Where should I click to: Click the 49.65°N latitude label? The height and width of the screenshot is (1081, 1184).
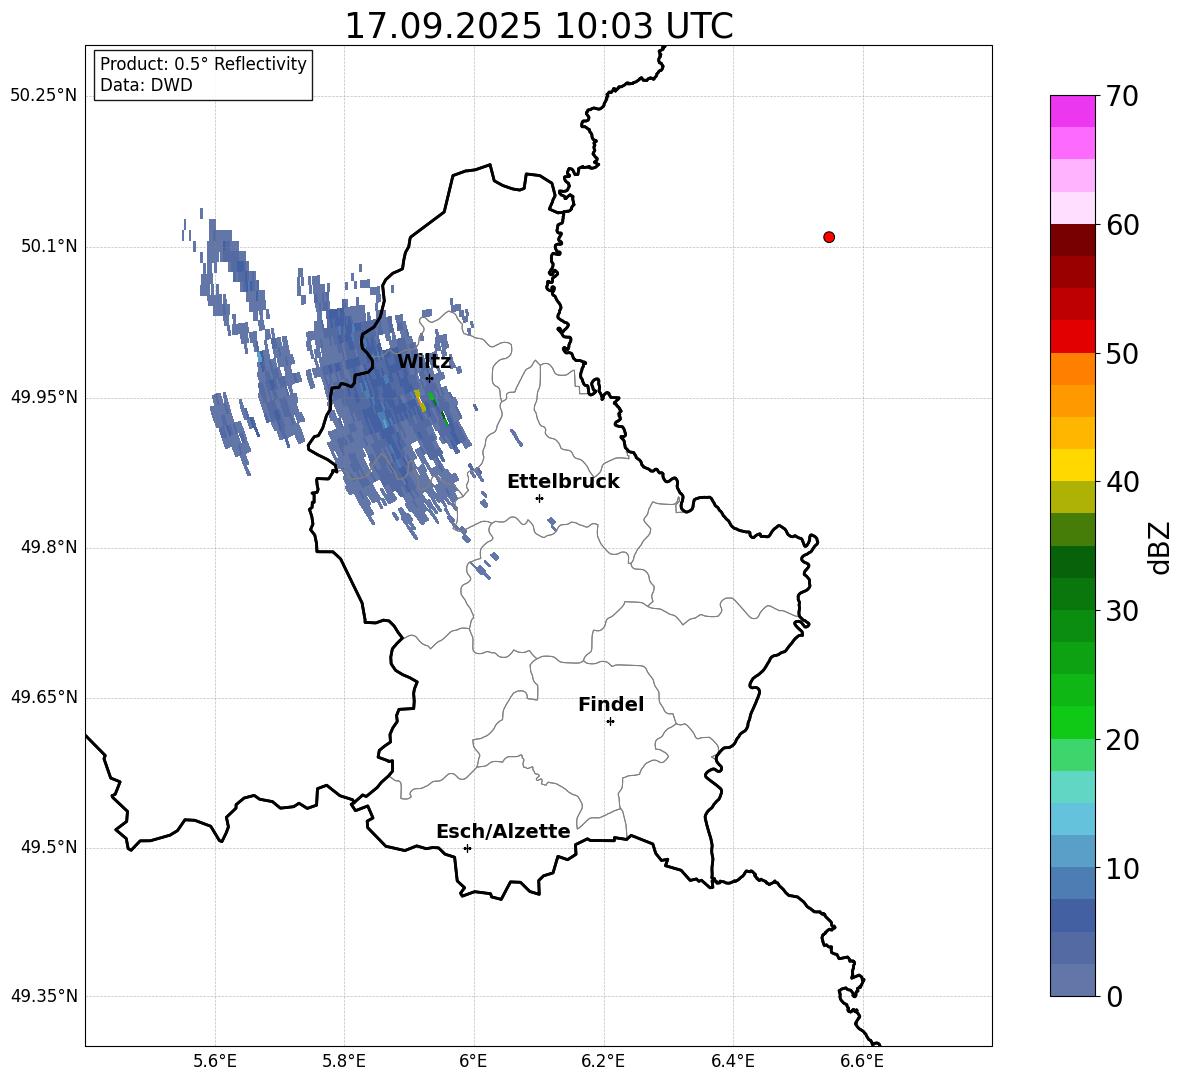44,696
